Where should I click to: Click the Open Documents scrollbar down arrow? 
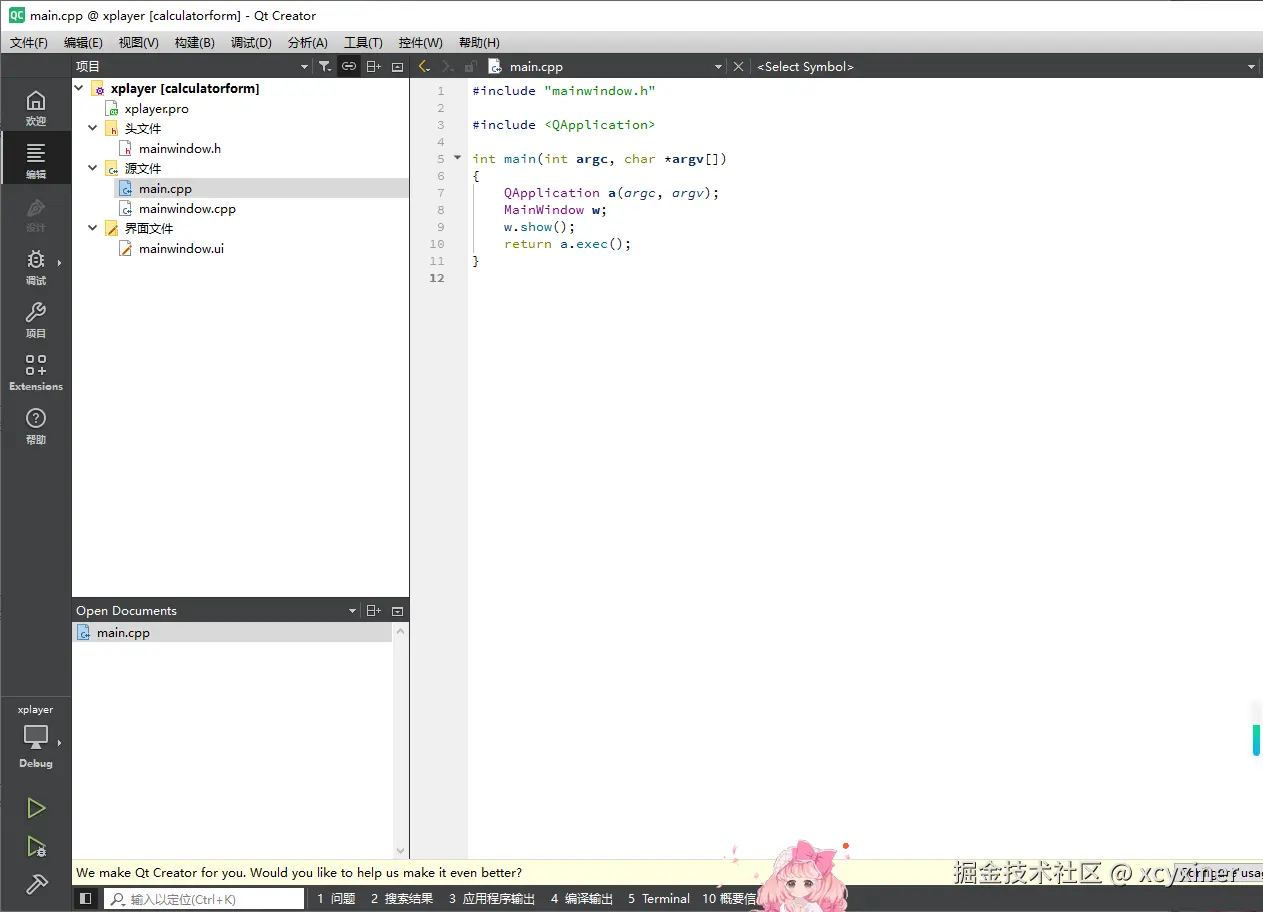click(401, 851)
